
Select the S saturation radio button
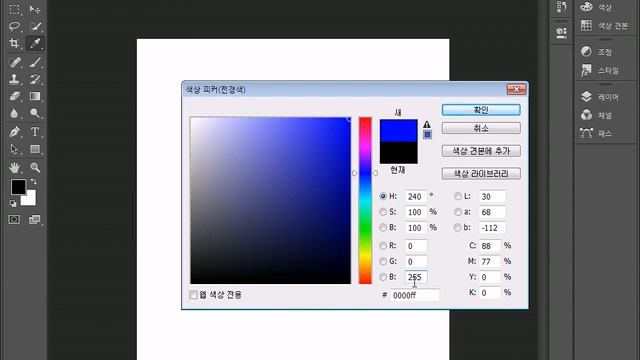(x=383, y=212)
